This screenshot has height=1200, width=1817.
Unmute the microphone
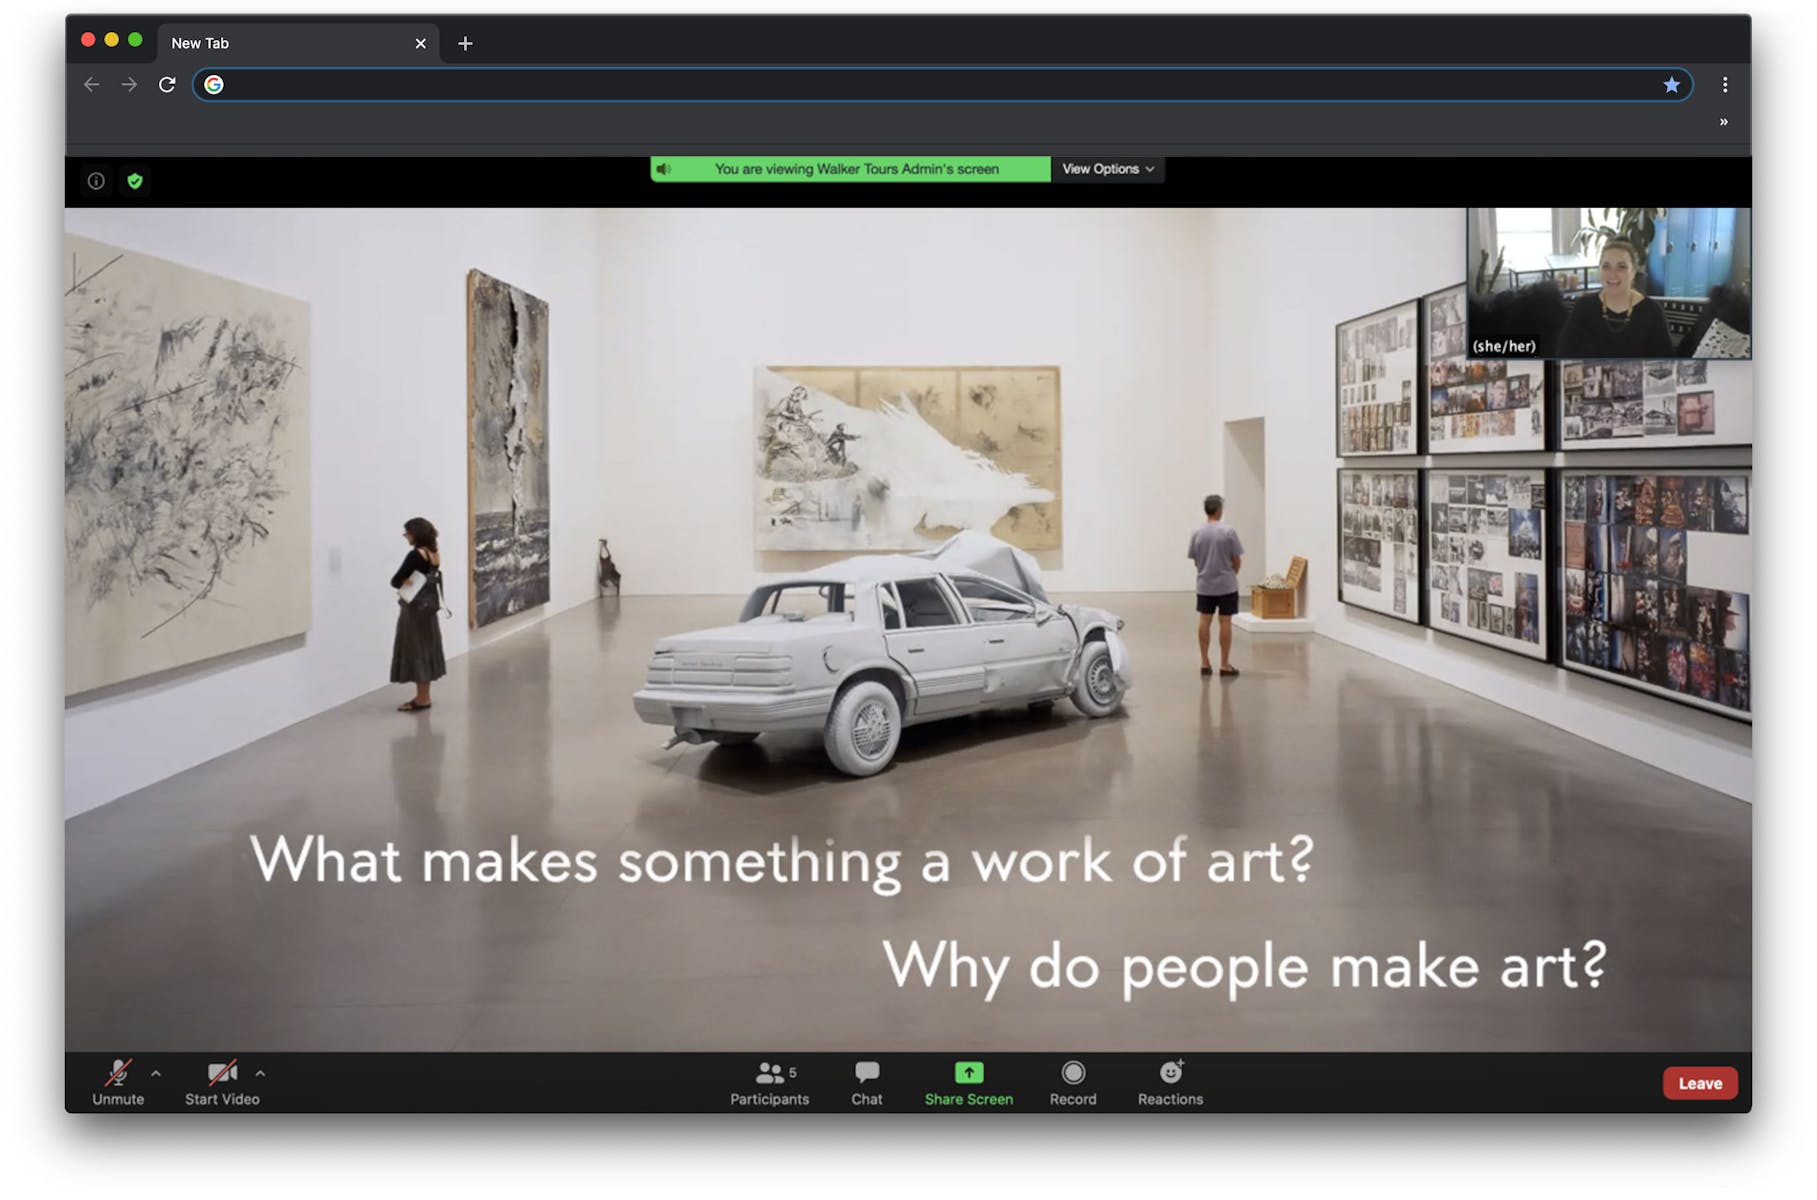(118, 1083)
